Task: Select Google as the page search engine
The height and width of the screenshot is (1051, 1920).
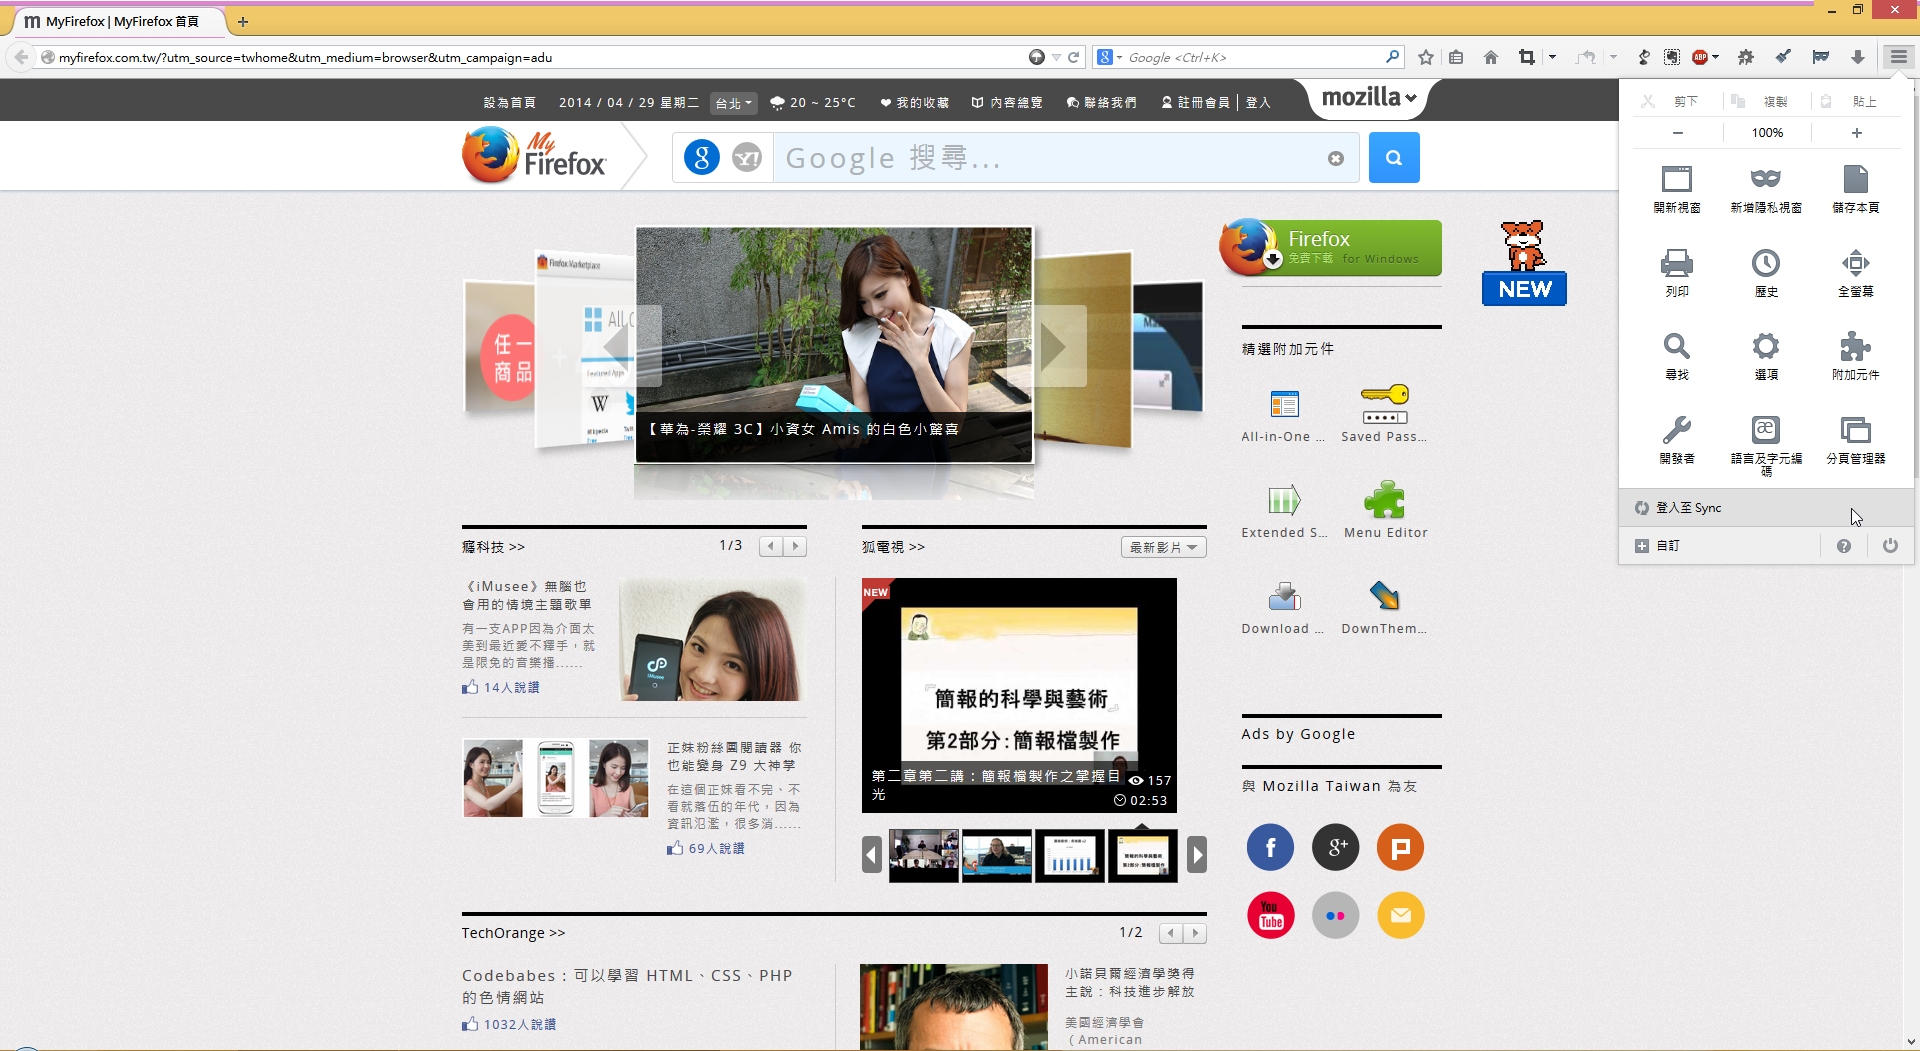Action: pos(702,157)
